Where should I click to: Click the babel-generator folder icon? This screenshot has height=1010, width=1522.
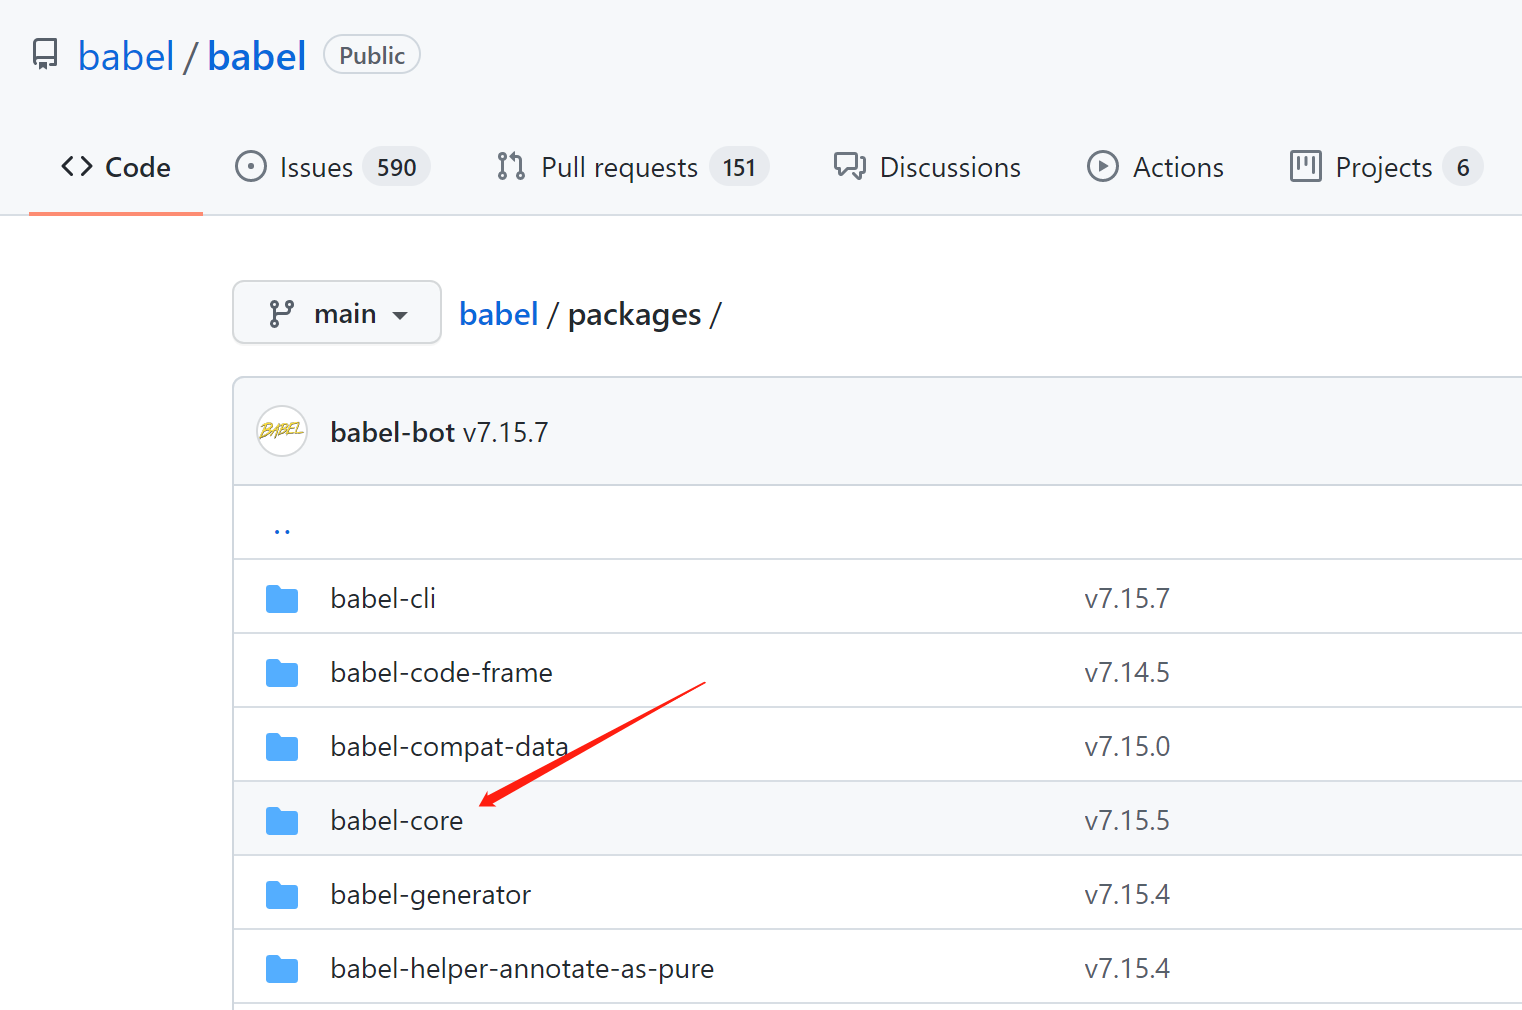pyautogui.click(x=282, y=895)
